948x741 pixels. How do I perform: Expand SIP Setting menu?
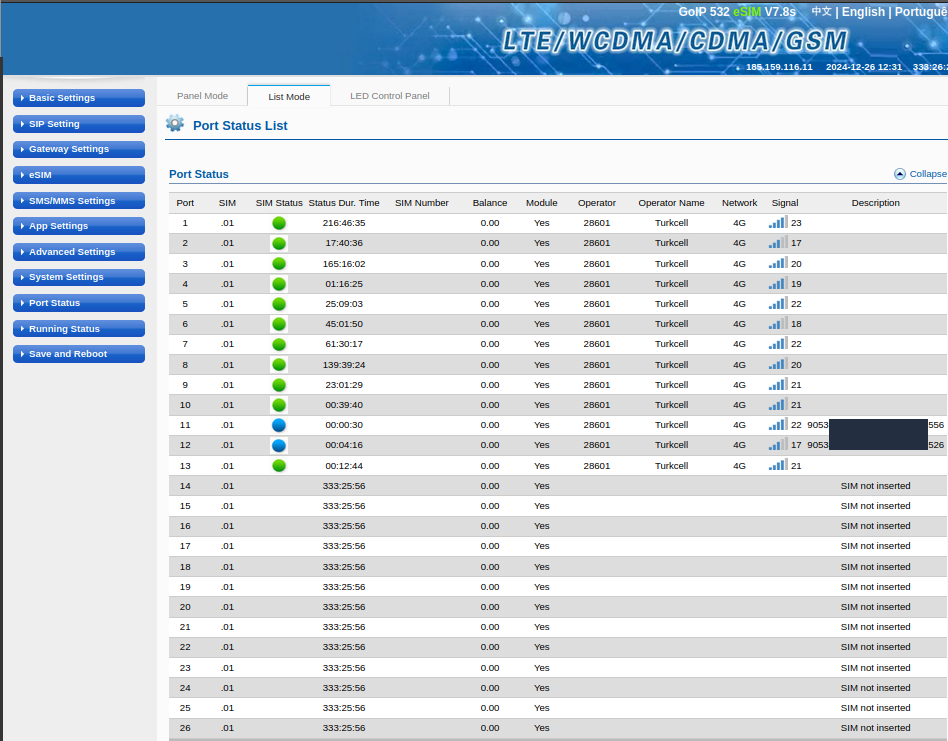[79, 124]
